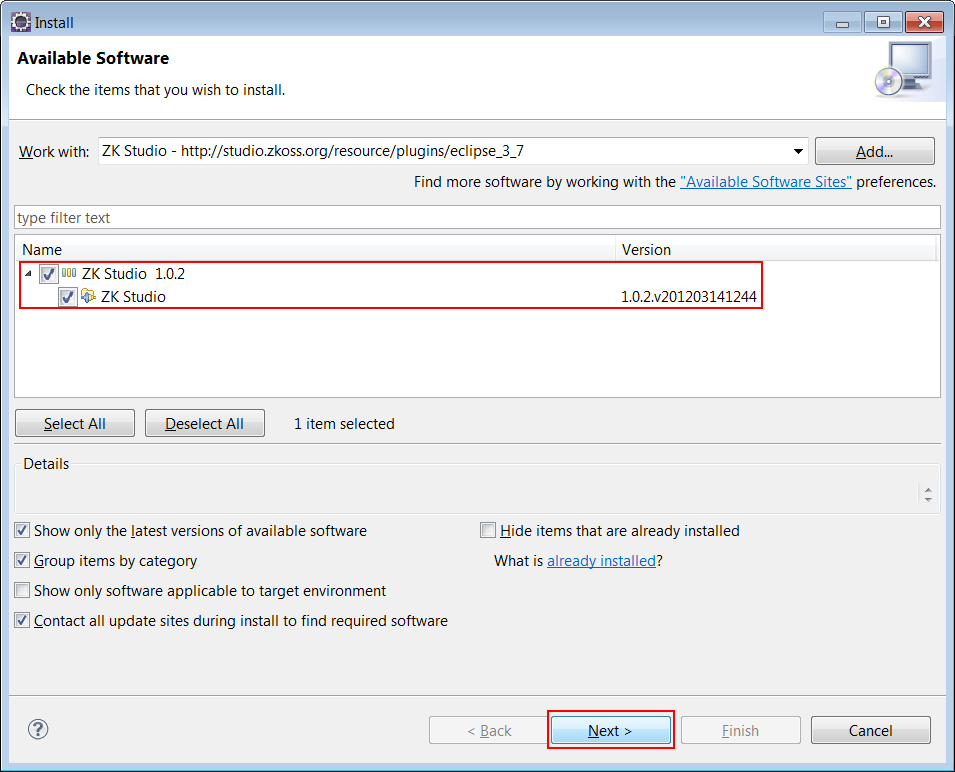Click the Details scroll stepper
Viewport: 955px width, 772px height.
pos(928,494)
